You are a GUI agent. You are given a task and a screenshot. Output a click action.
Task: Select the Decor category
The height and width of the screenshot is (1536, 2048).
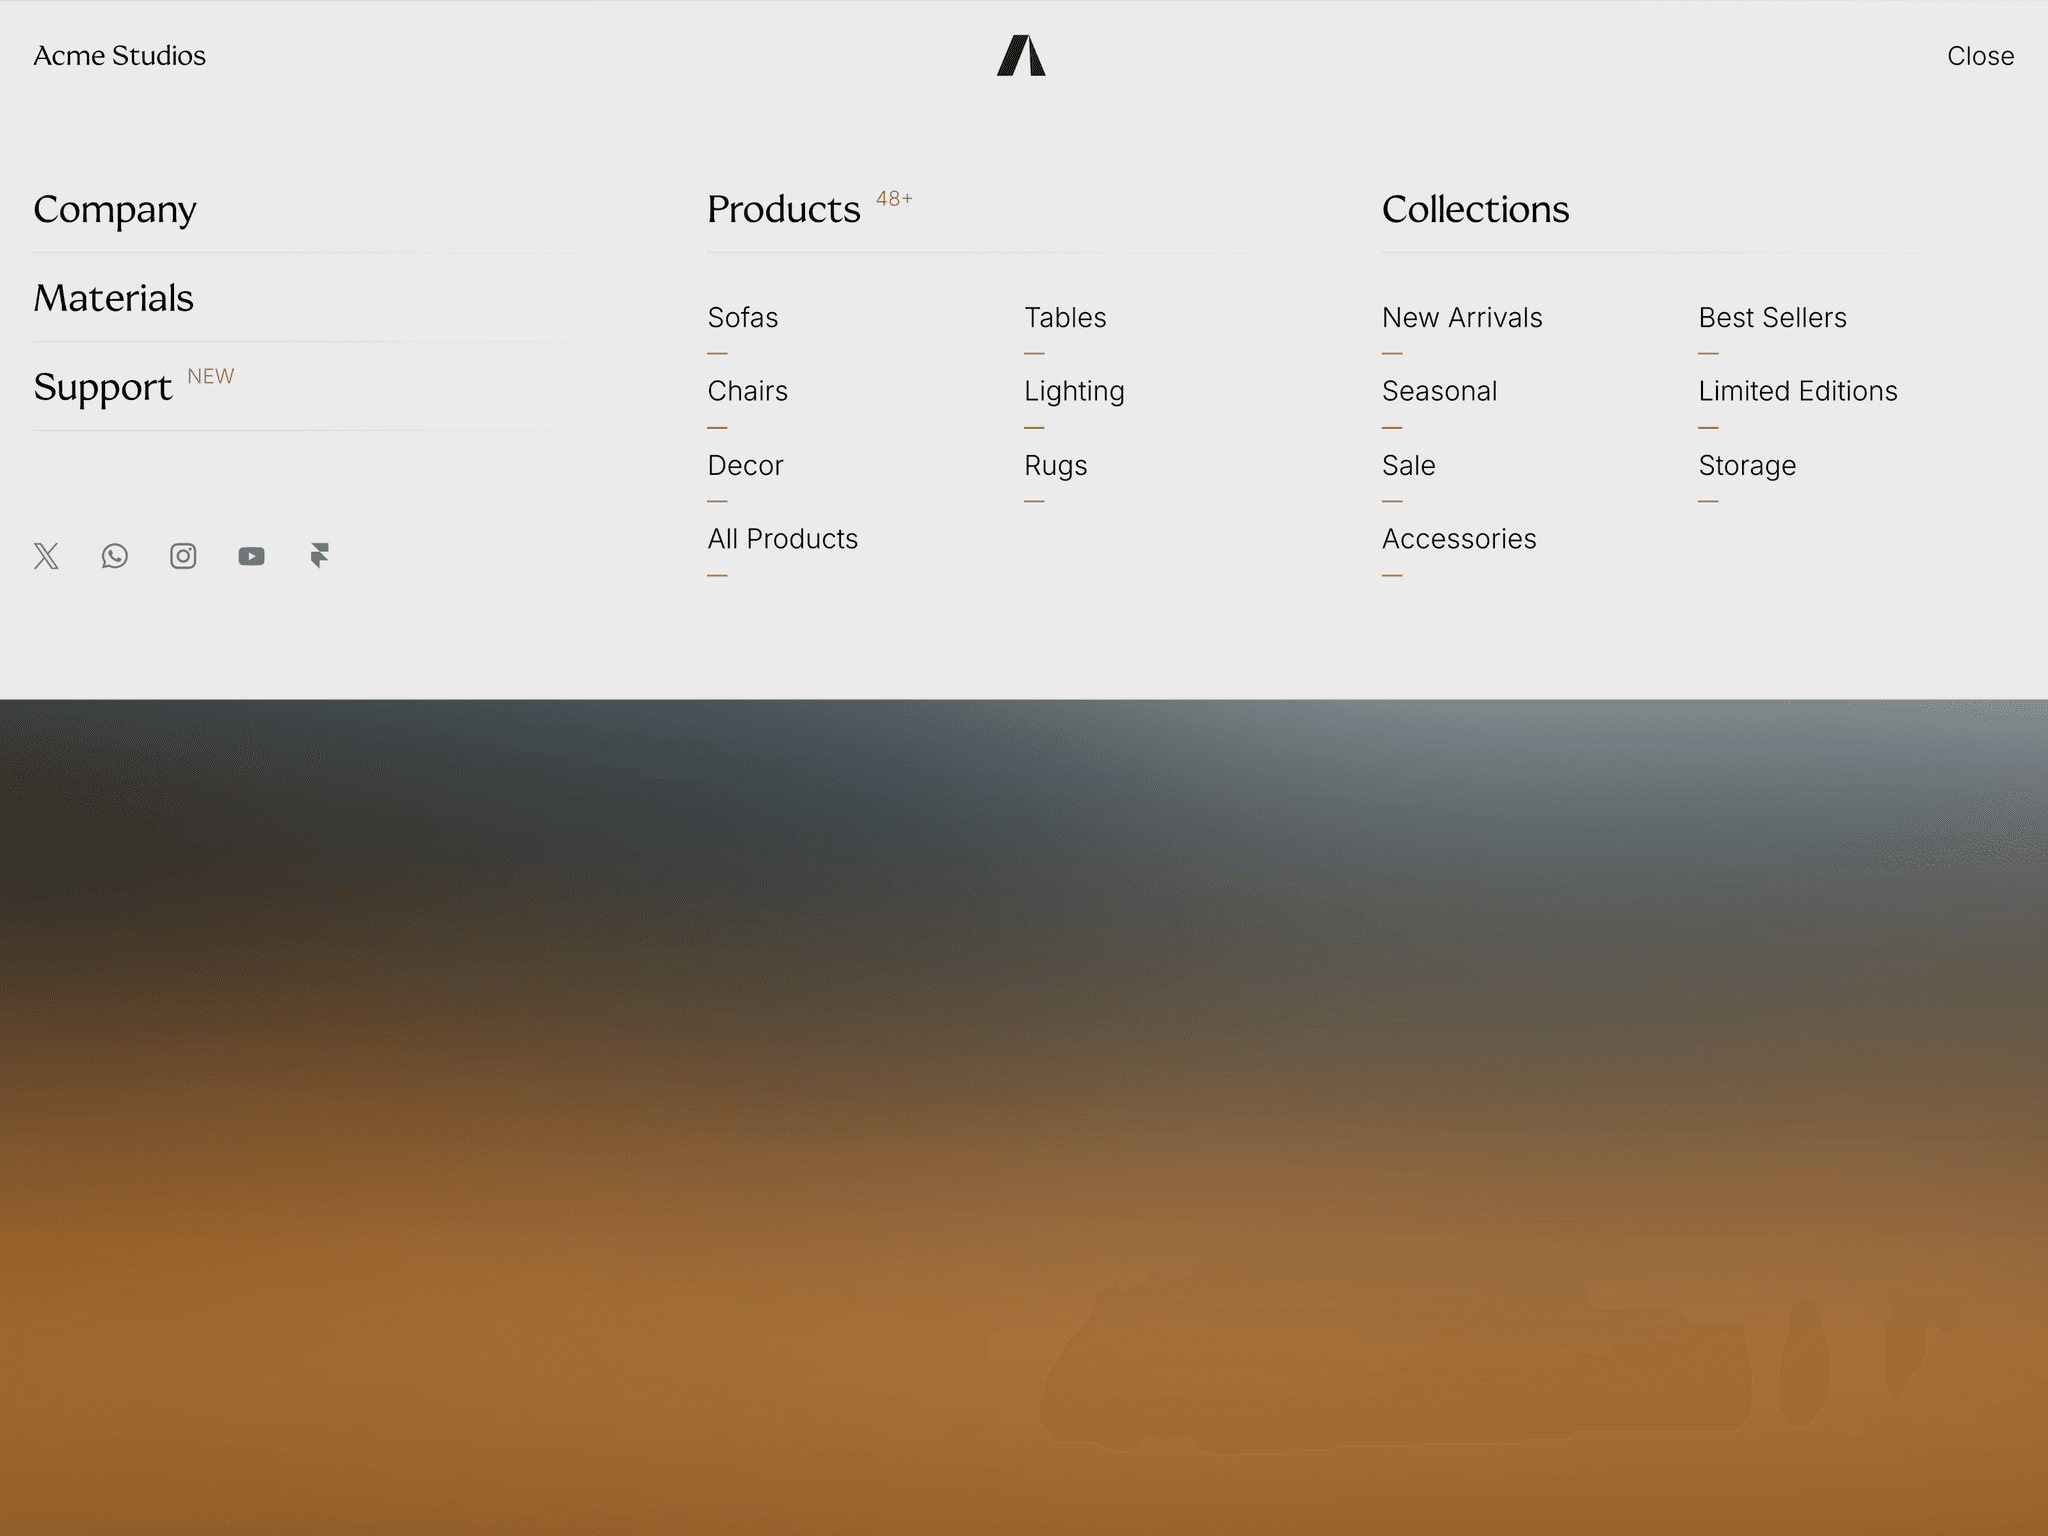tap(746, 466)
